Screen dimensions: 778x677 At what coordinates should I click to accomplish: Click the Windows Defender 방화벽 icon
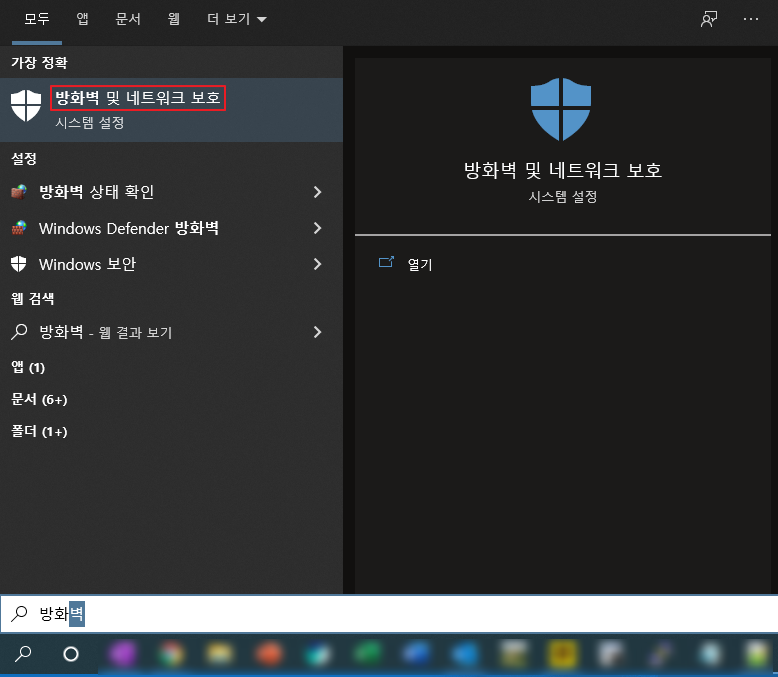(19, 228)
